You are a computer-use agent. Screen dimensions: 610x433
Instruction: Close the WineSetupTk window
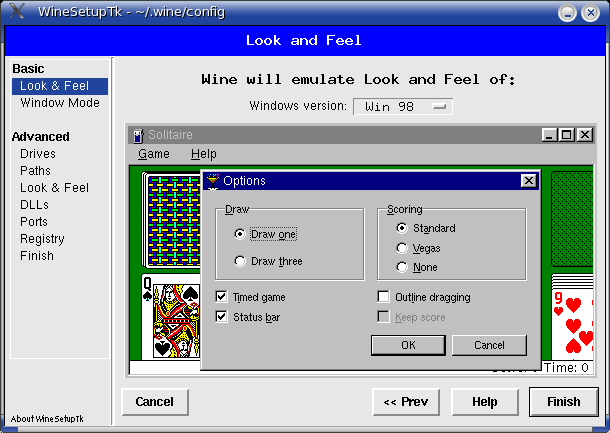(590, 13)
